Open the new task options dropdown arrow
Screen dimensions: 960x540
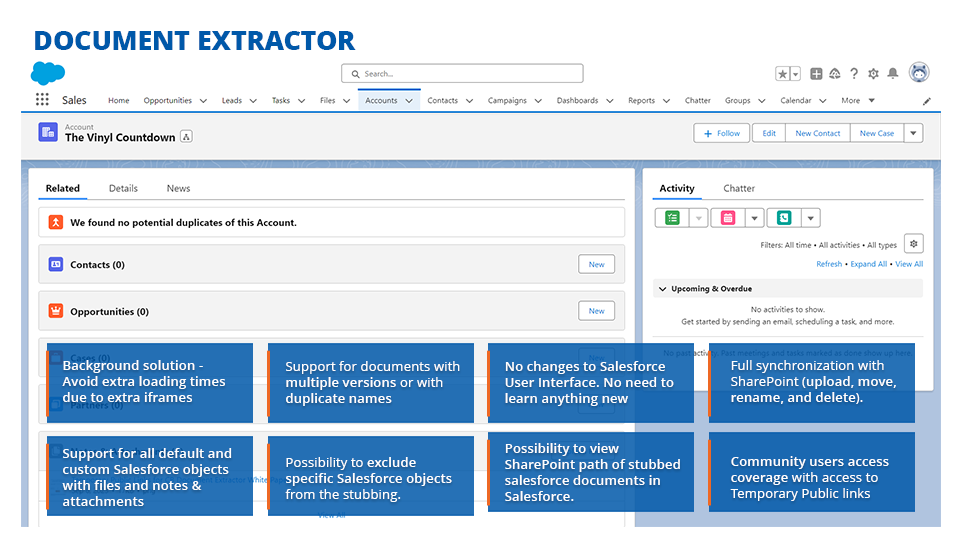pos(699,218)
